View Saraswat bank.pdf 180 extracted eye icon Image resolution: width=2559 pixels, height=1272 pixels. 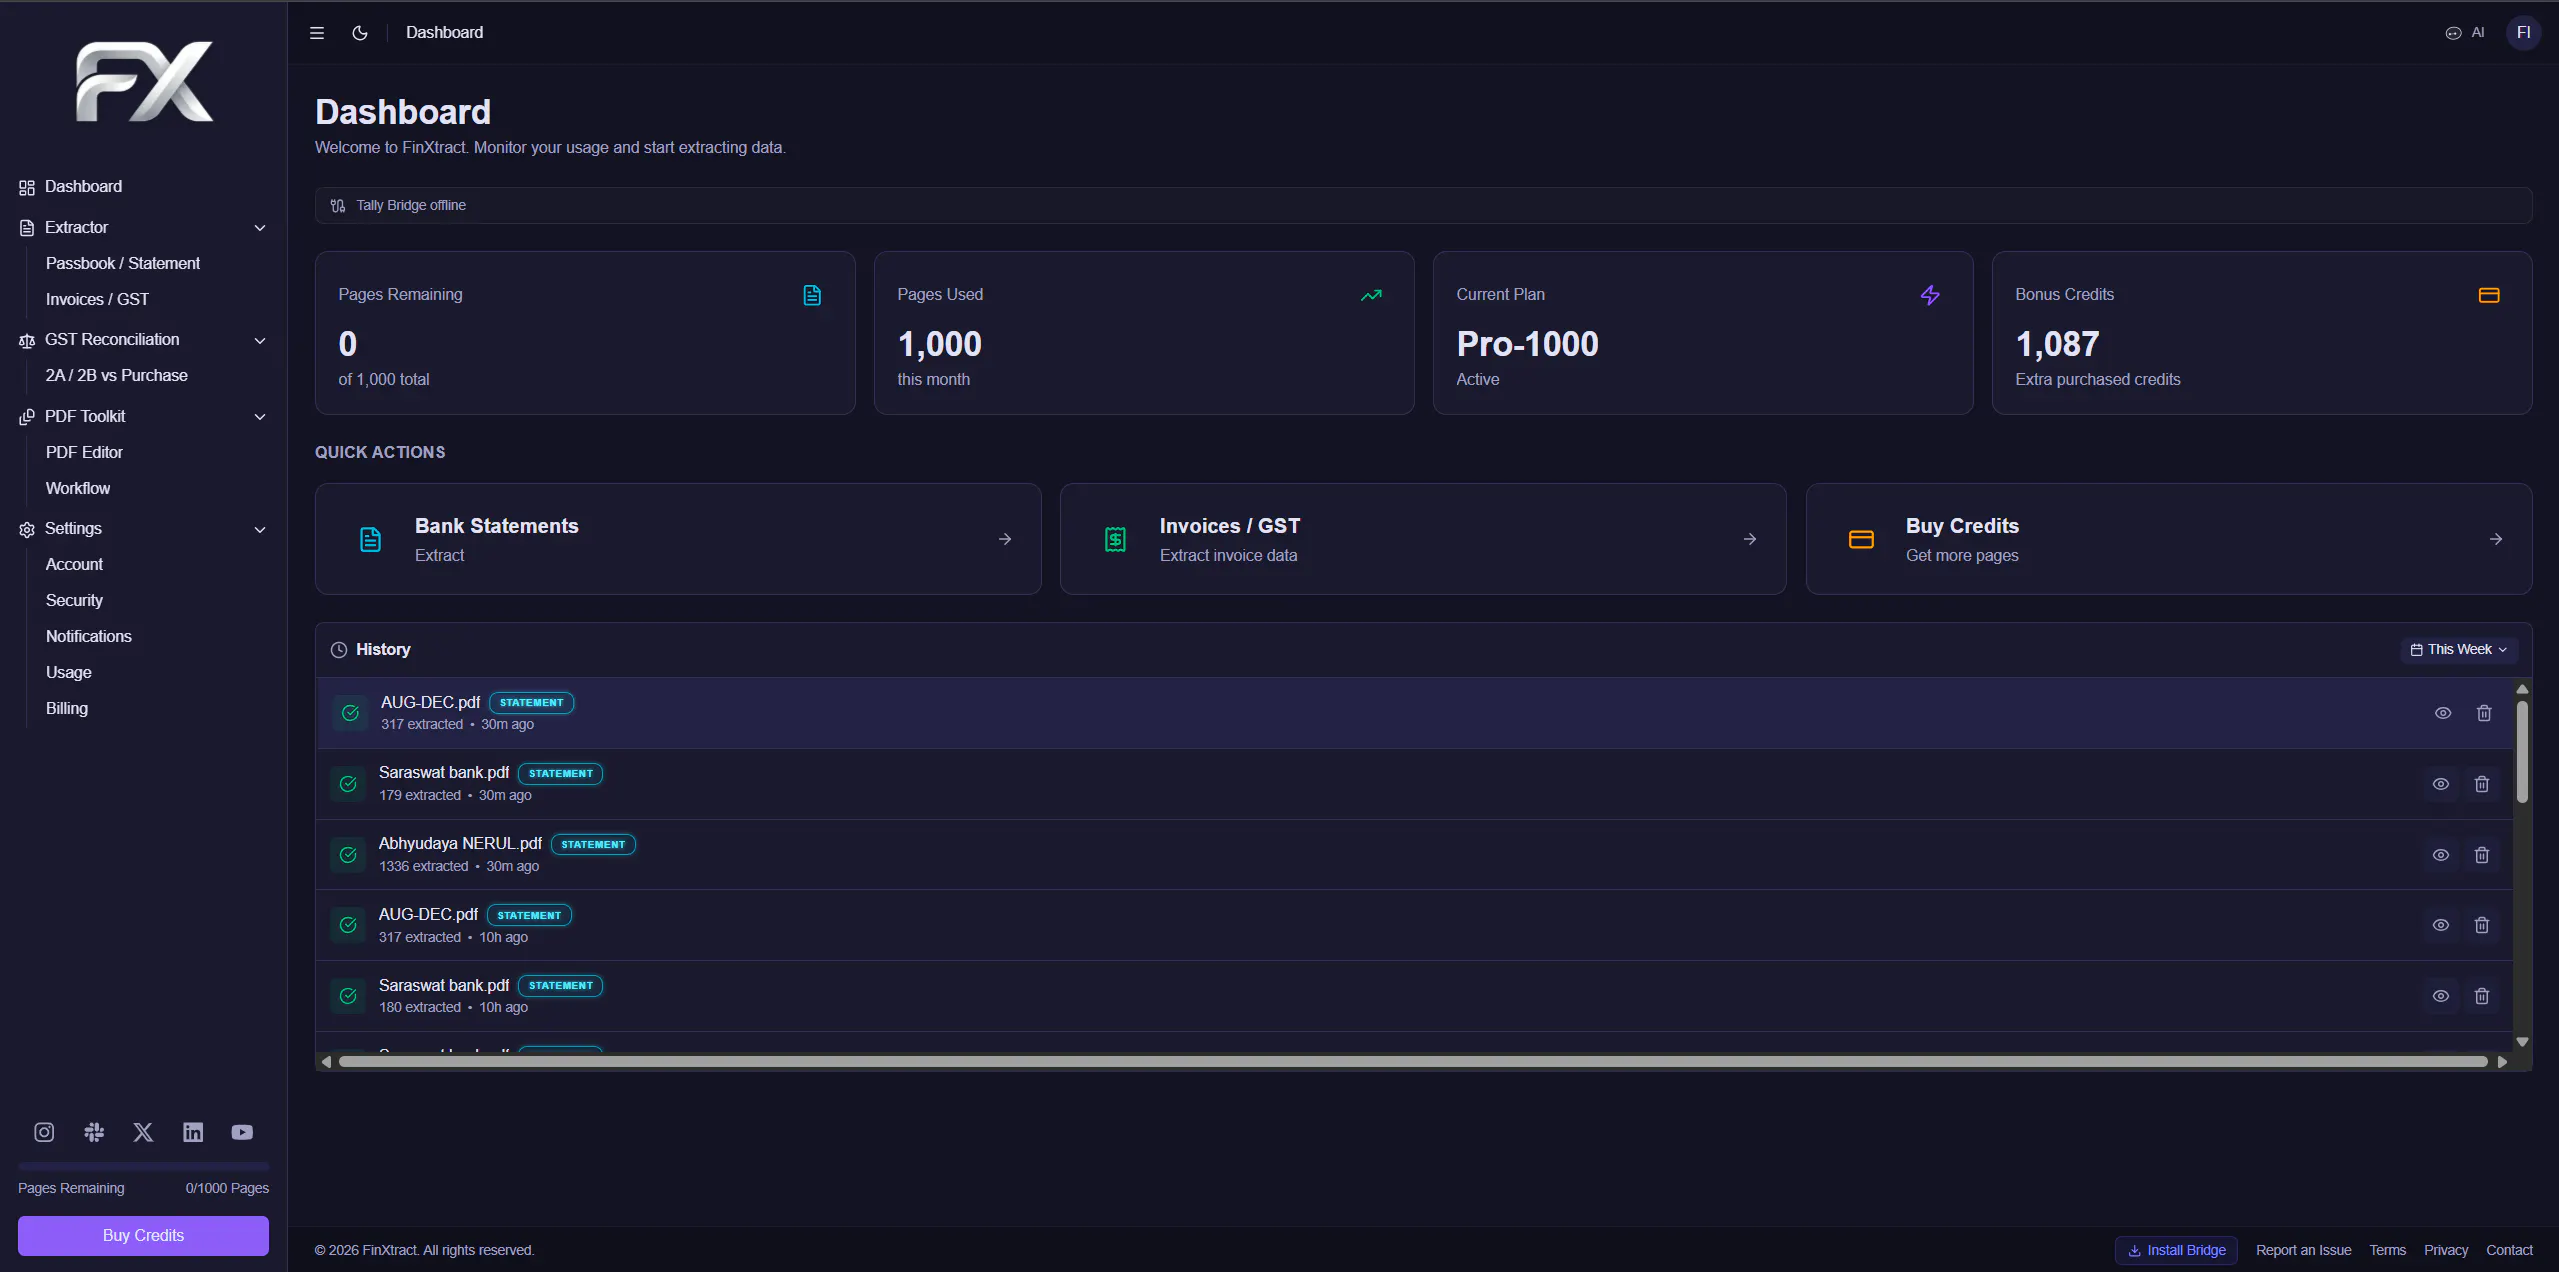[2441, 997]
